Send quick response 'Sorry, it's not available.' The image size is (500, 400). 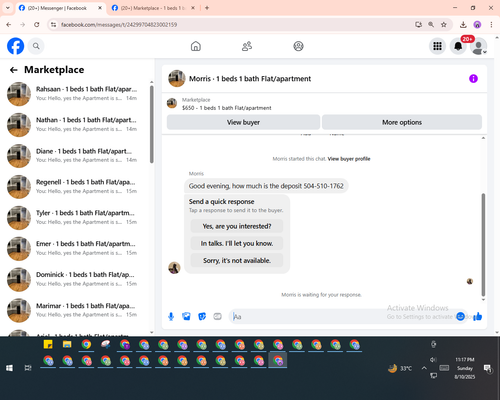click(237, 260)
